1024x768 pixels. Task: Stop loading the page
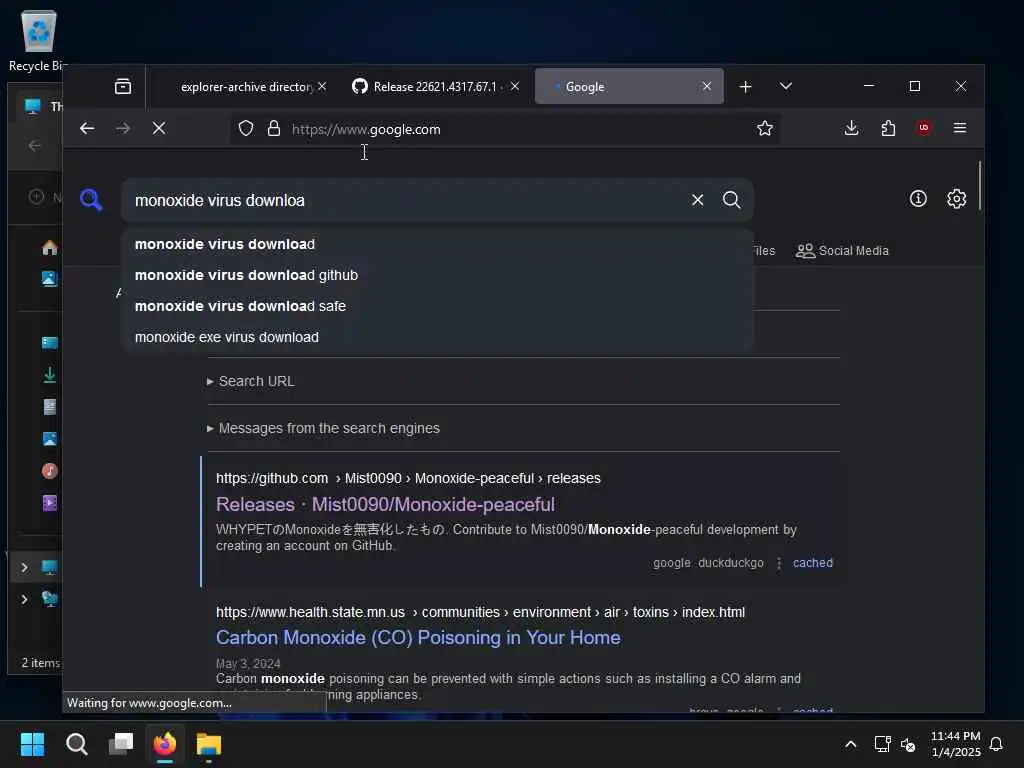point(159,128)
